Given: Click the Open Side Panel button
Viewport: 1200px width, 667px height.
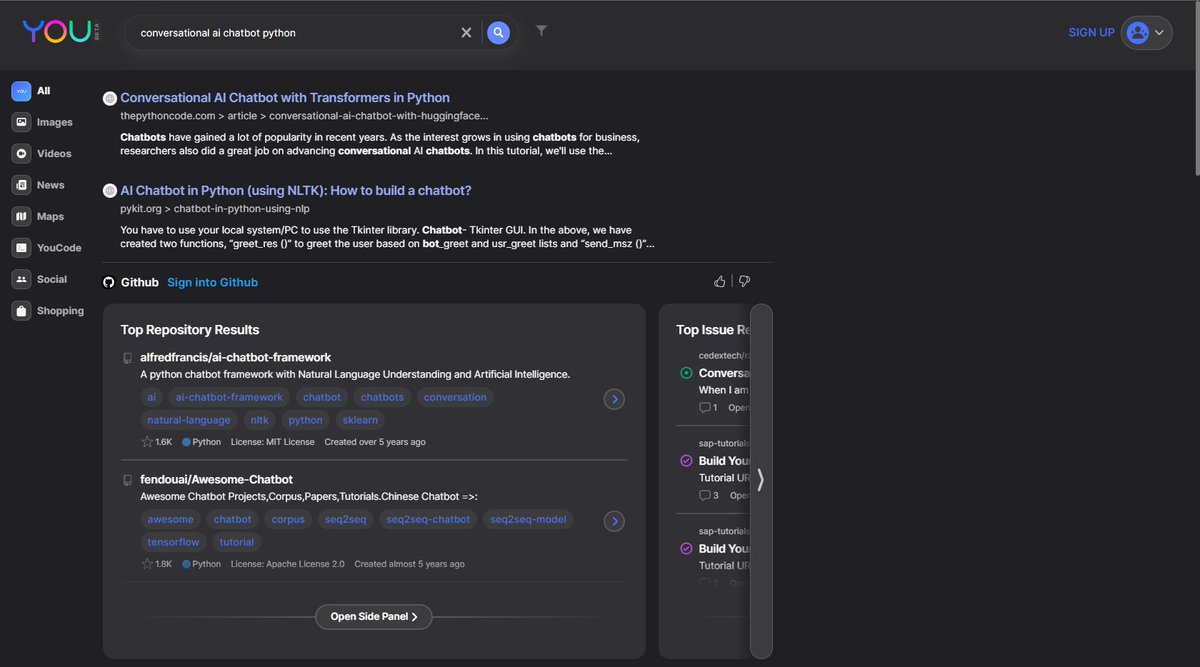Looking at the screenshot, I should click(x=374, y=617).
